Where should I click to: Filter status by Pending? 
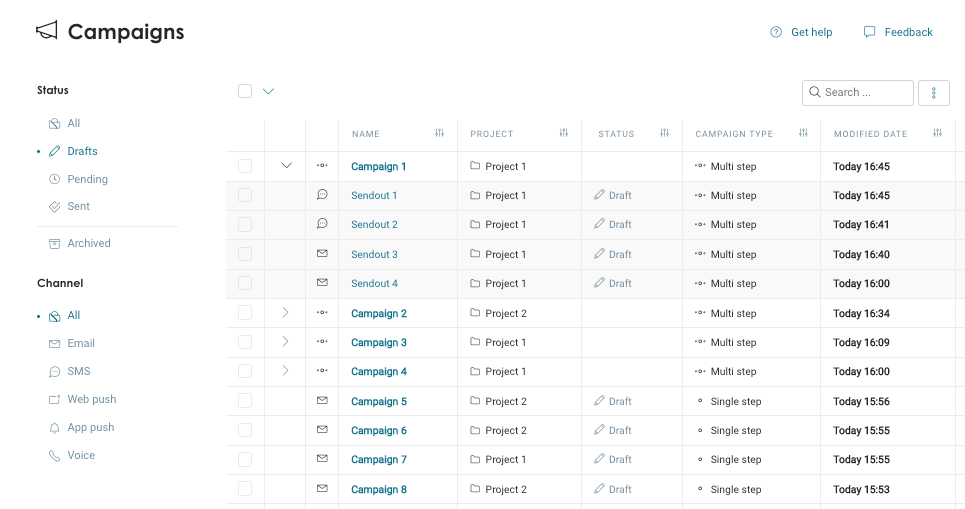(87, 179)
